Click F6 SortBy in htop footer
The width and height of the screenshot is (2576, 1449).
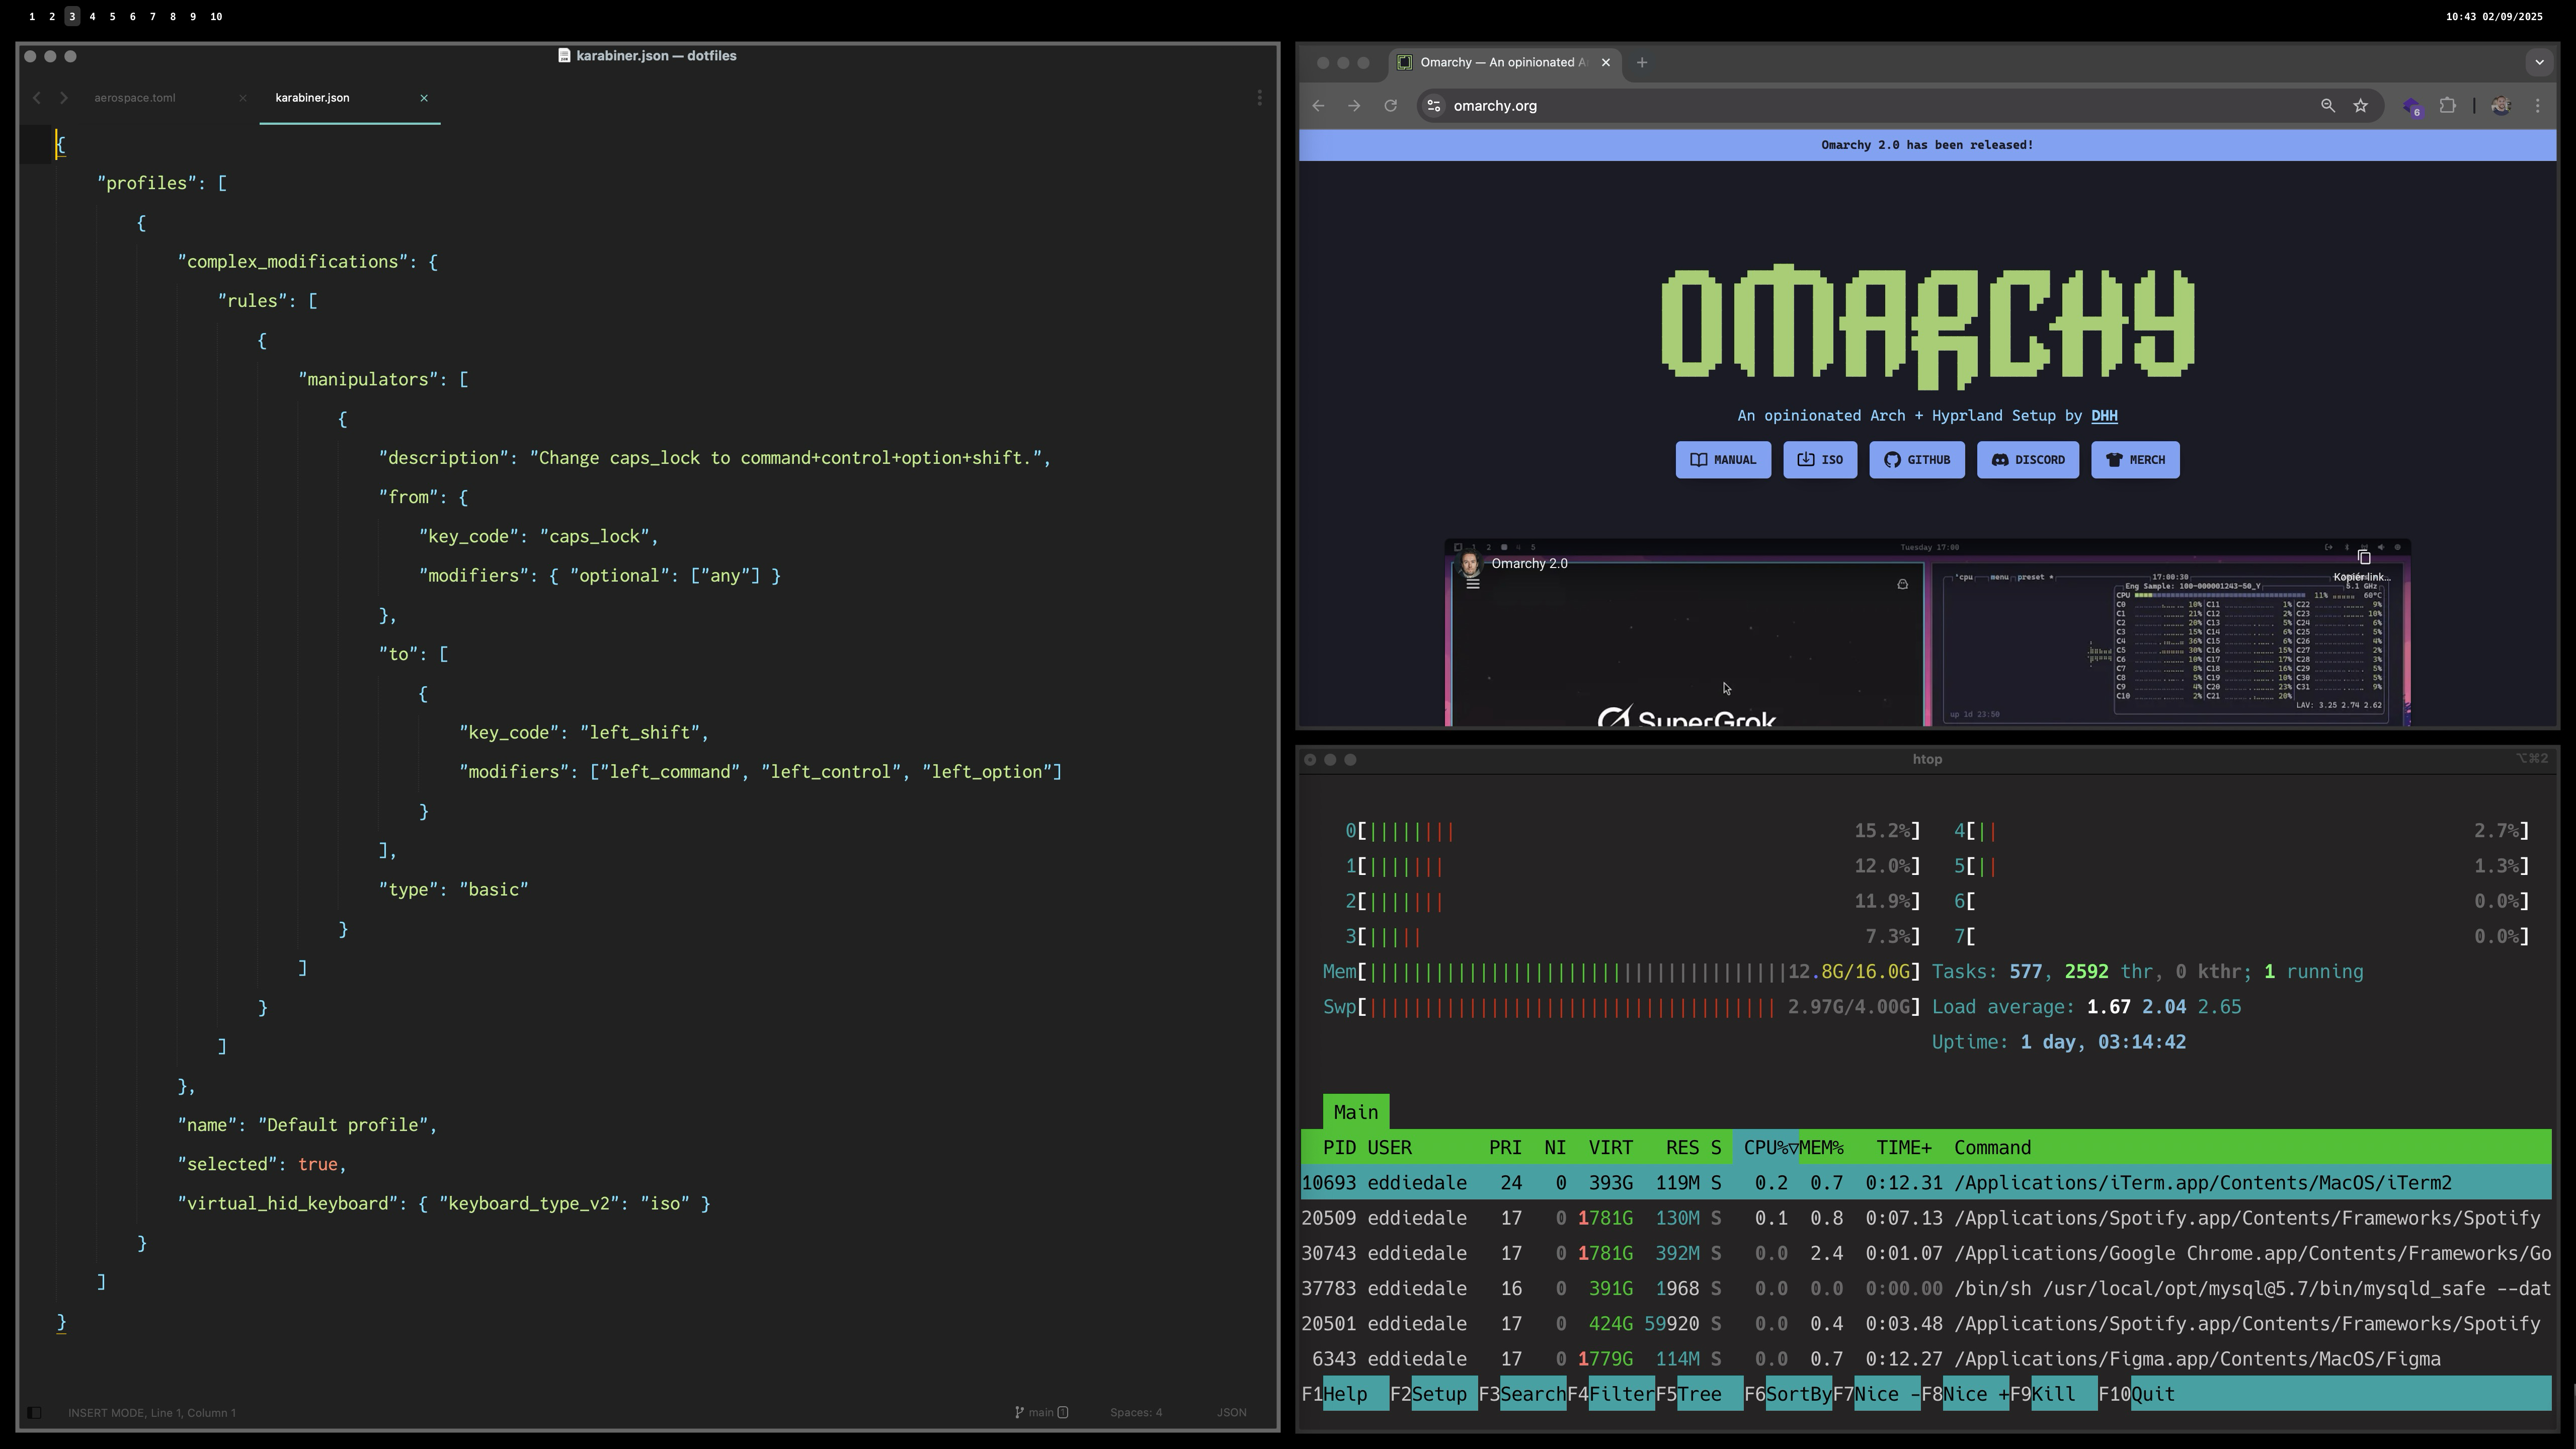tap(1788, 1394)
